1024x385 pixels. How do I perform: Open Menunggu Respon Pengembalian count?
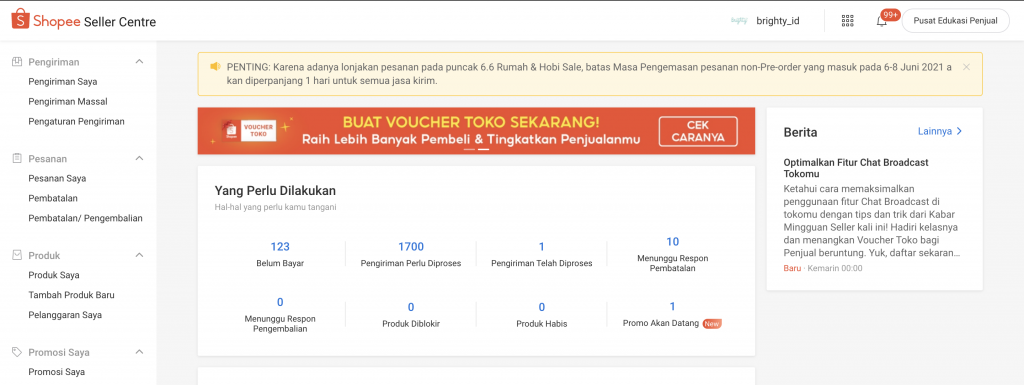coord(280,315)
